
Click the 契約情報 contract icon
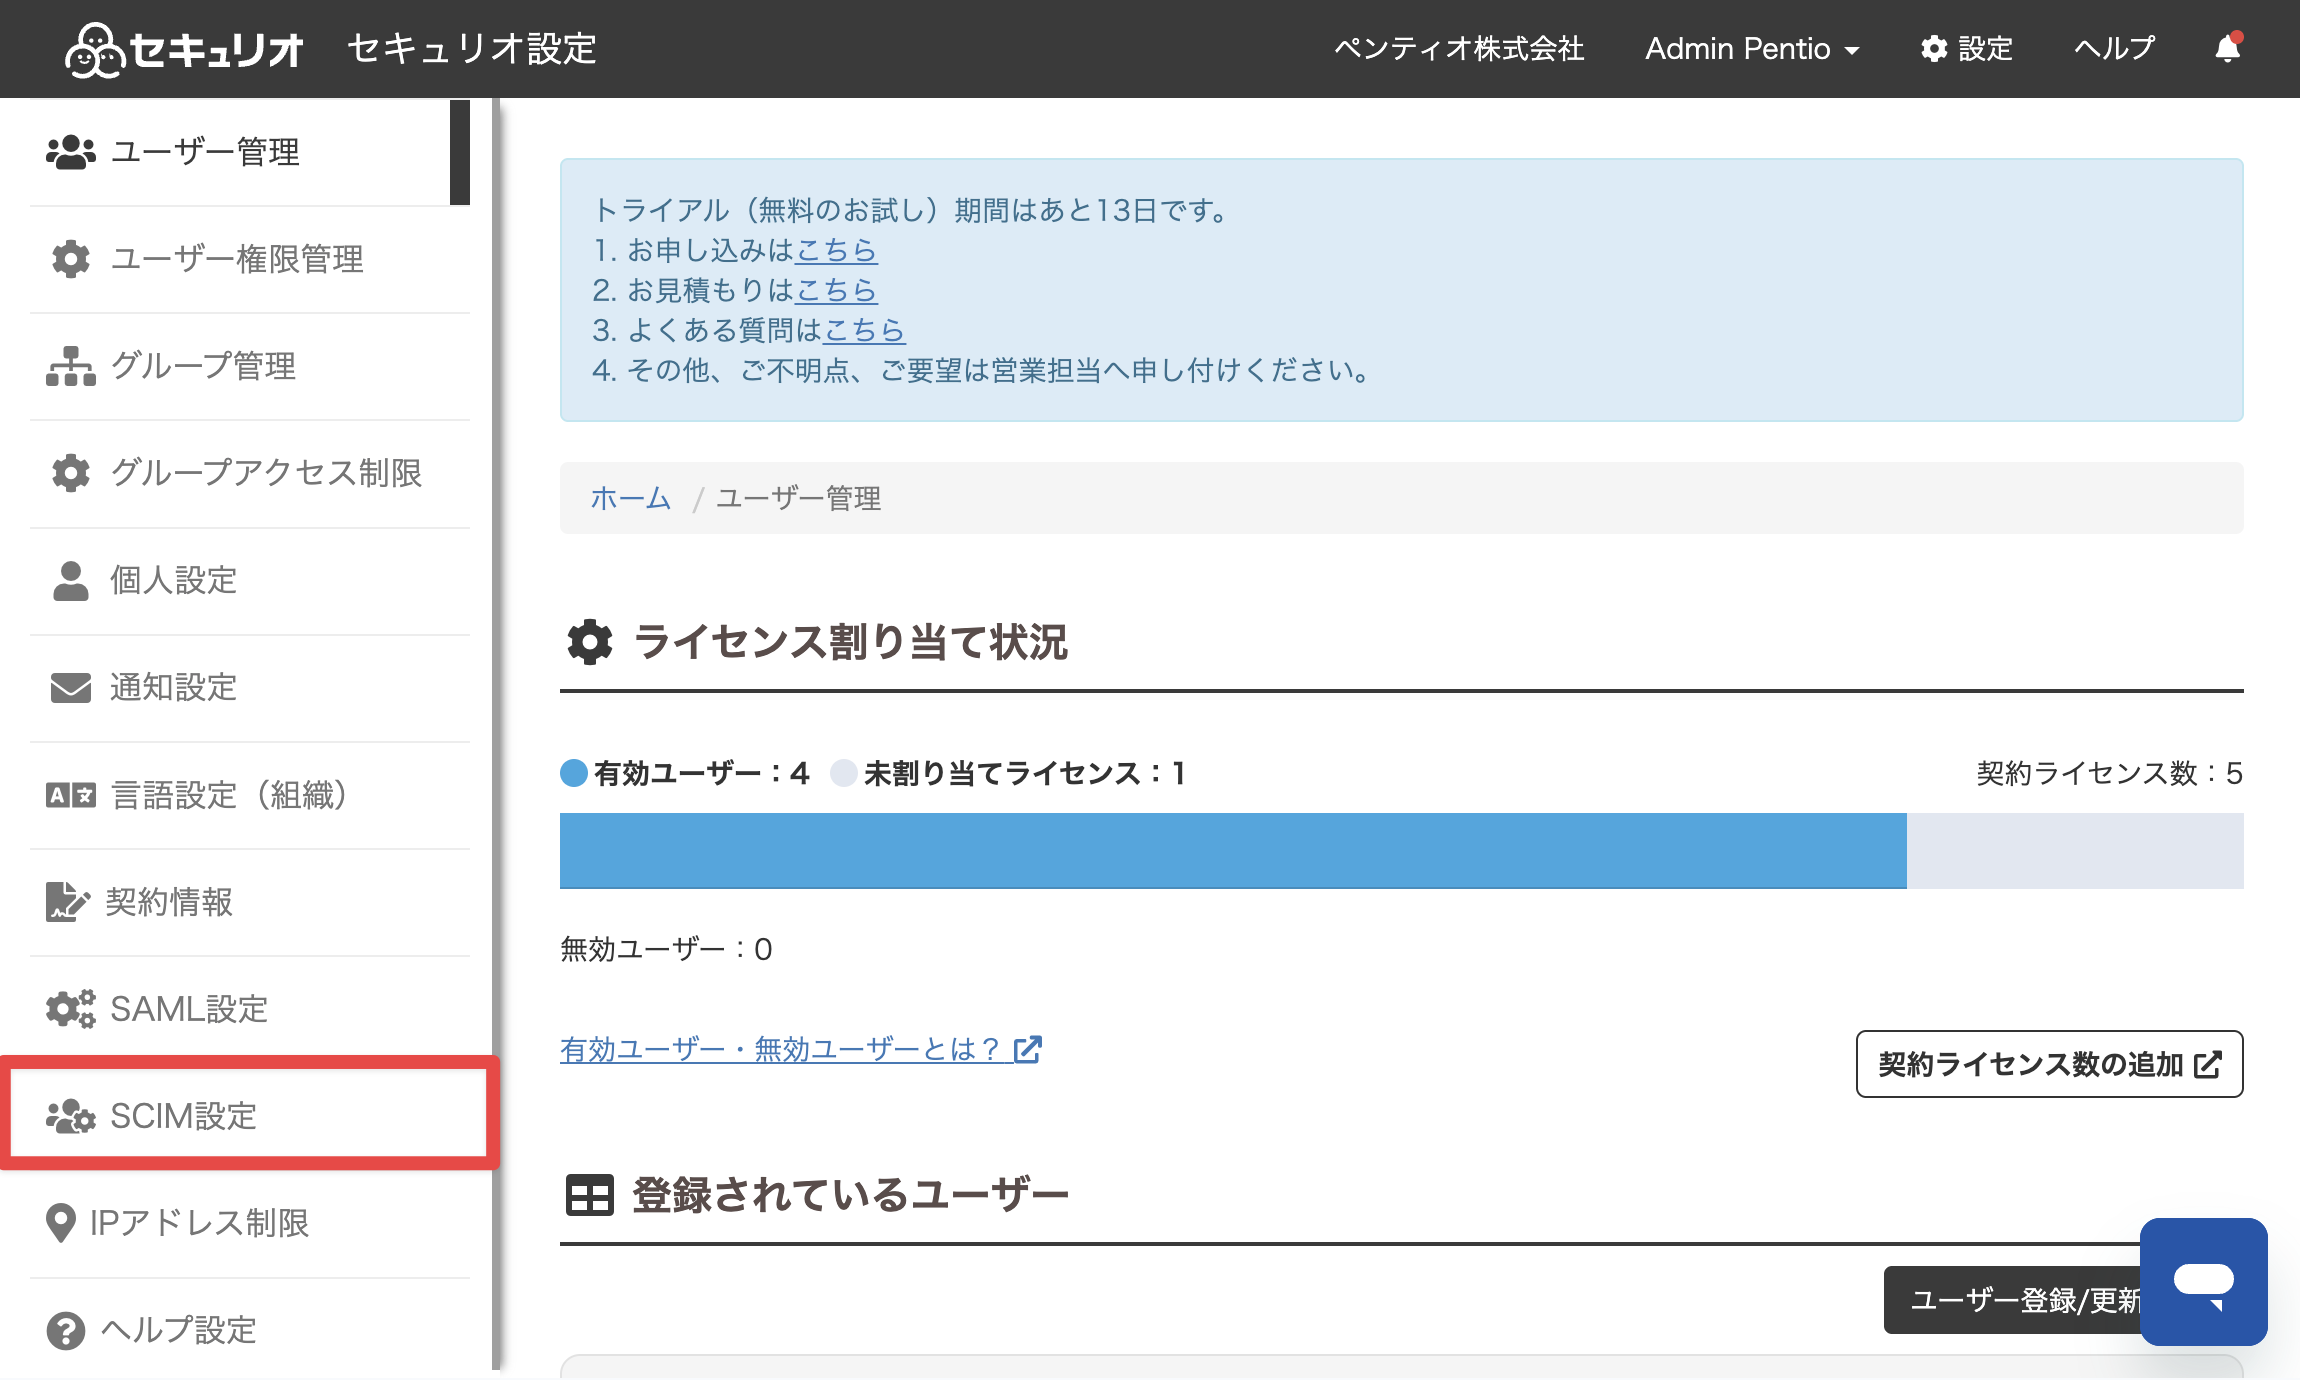[68, 902]
